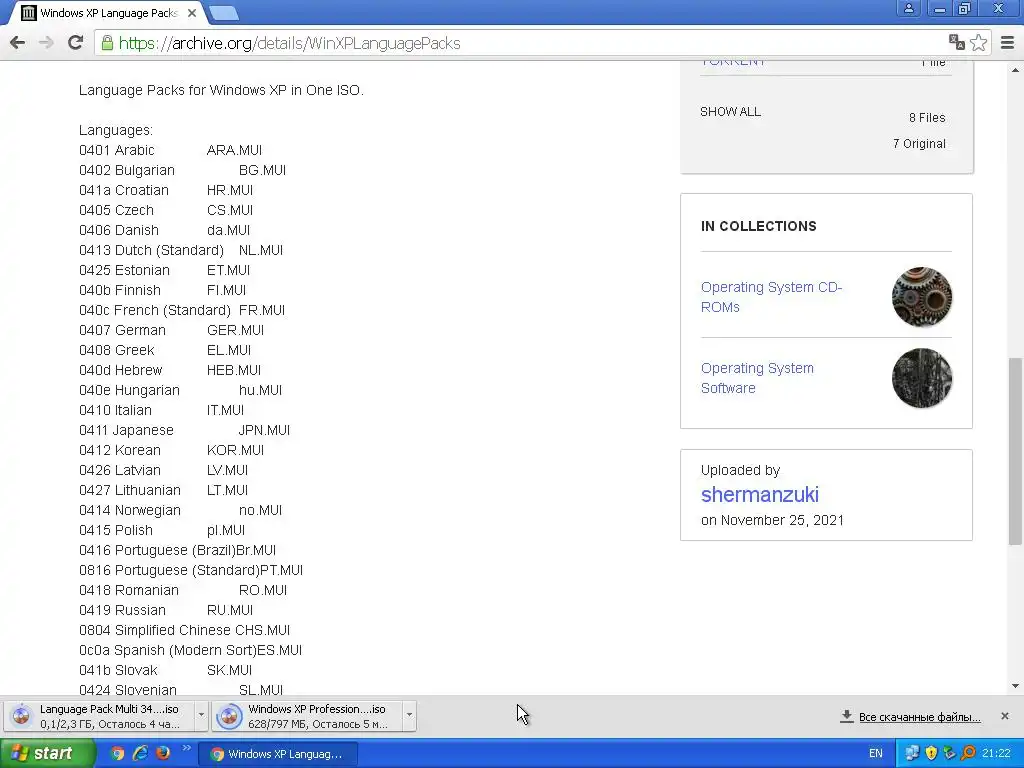The image size is (1024, 768).
Task: Click the tray icon left of the orange magnifier
Action: [950, 754]
